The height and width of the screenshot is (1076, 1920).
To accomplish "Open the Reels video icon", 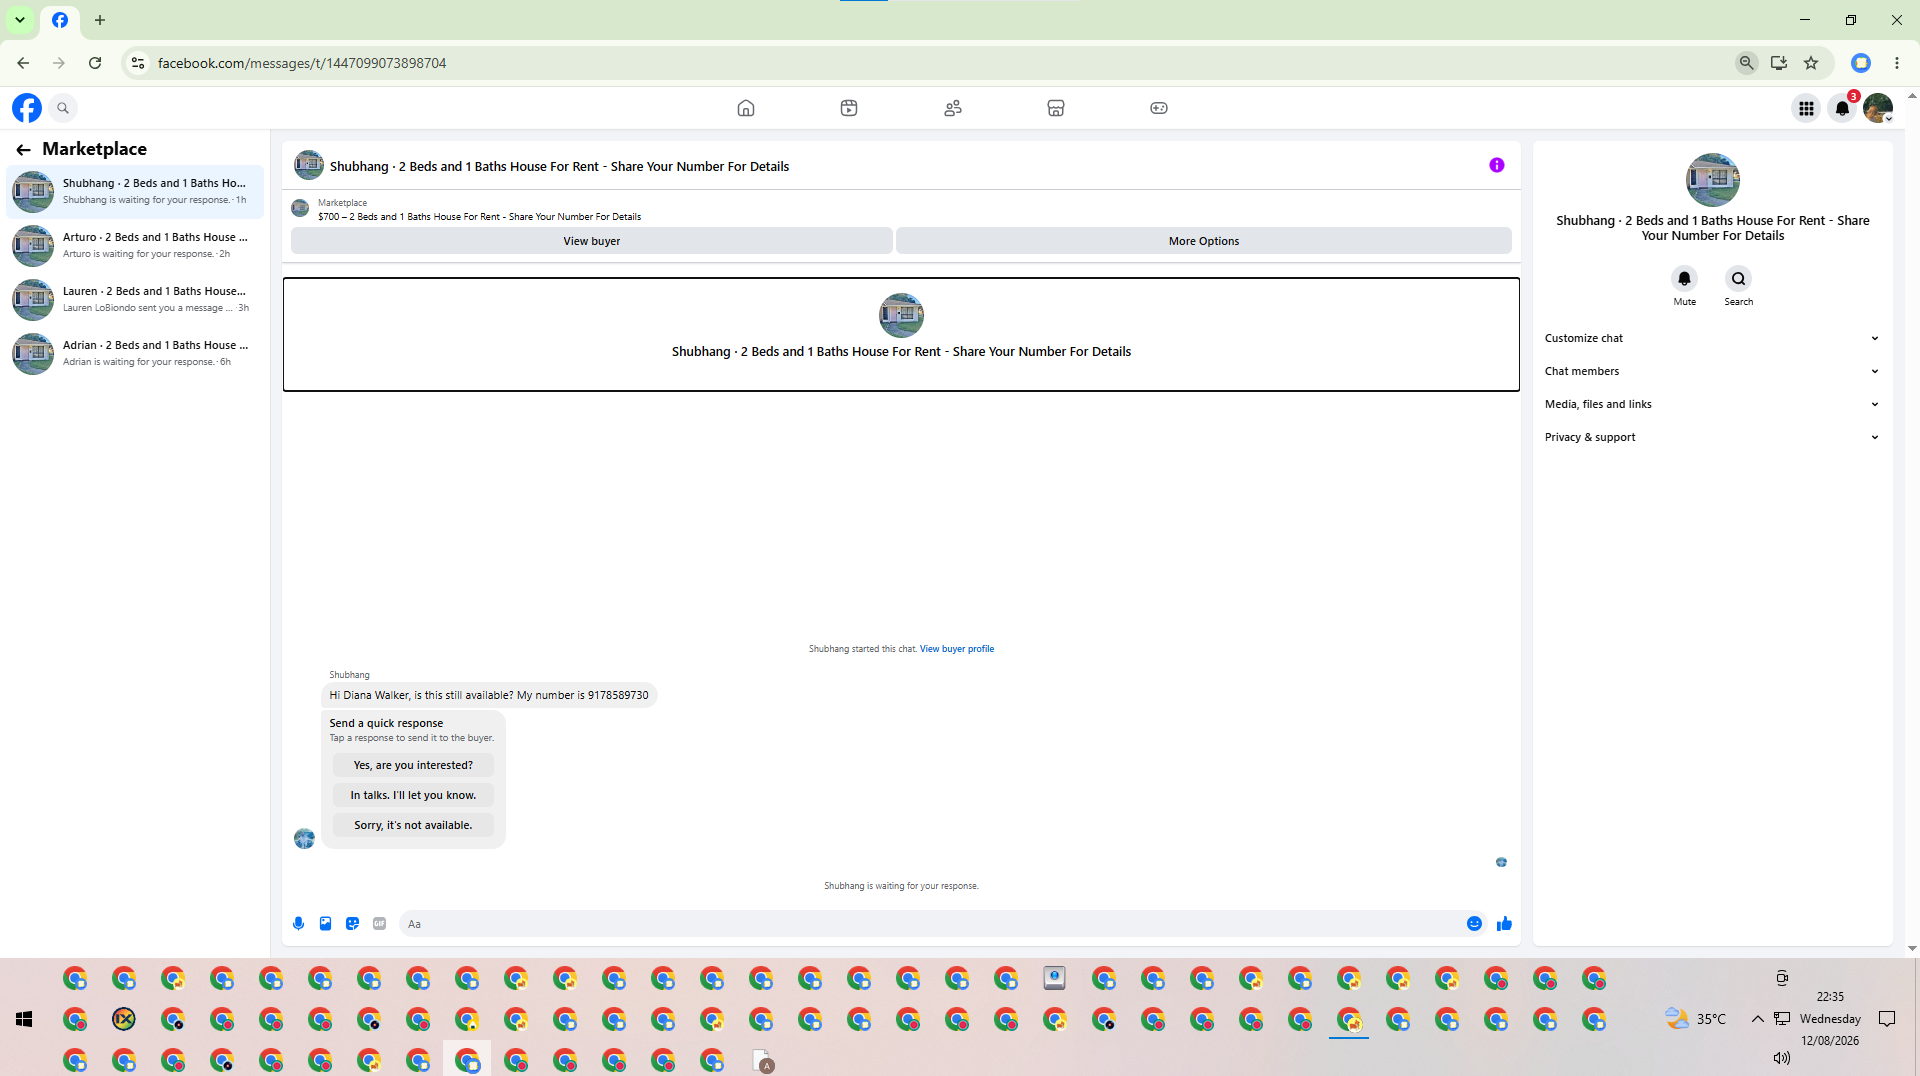I will [849, 108].
